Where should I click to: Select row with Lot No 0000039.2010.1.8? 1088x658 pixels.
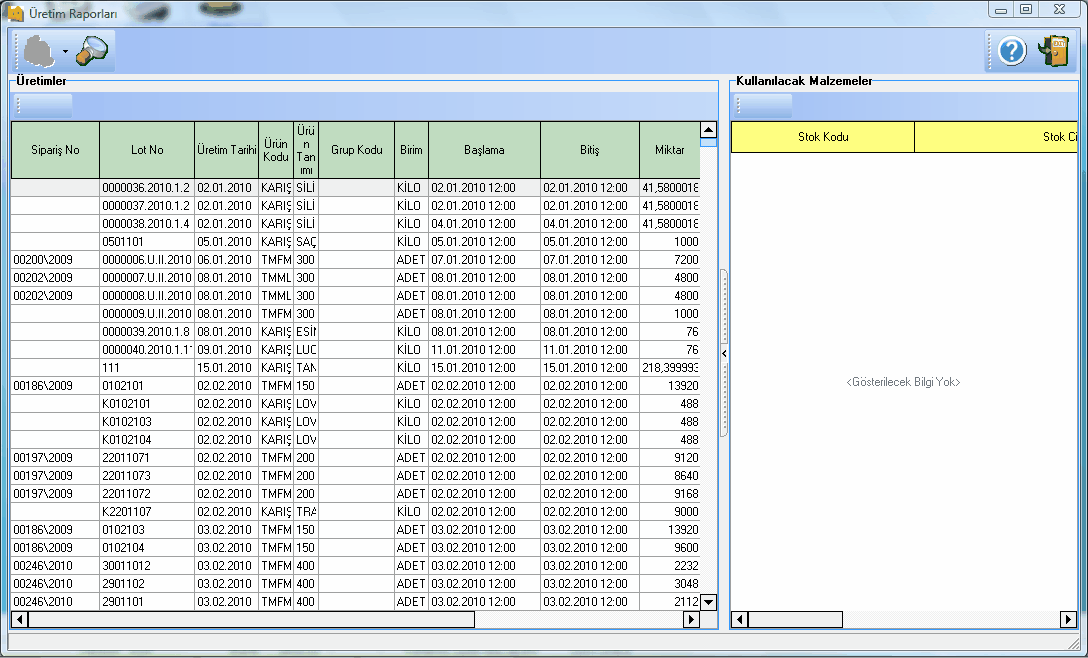pyautogui.click(x=355, y=332)
